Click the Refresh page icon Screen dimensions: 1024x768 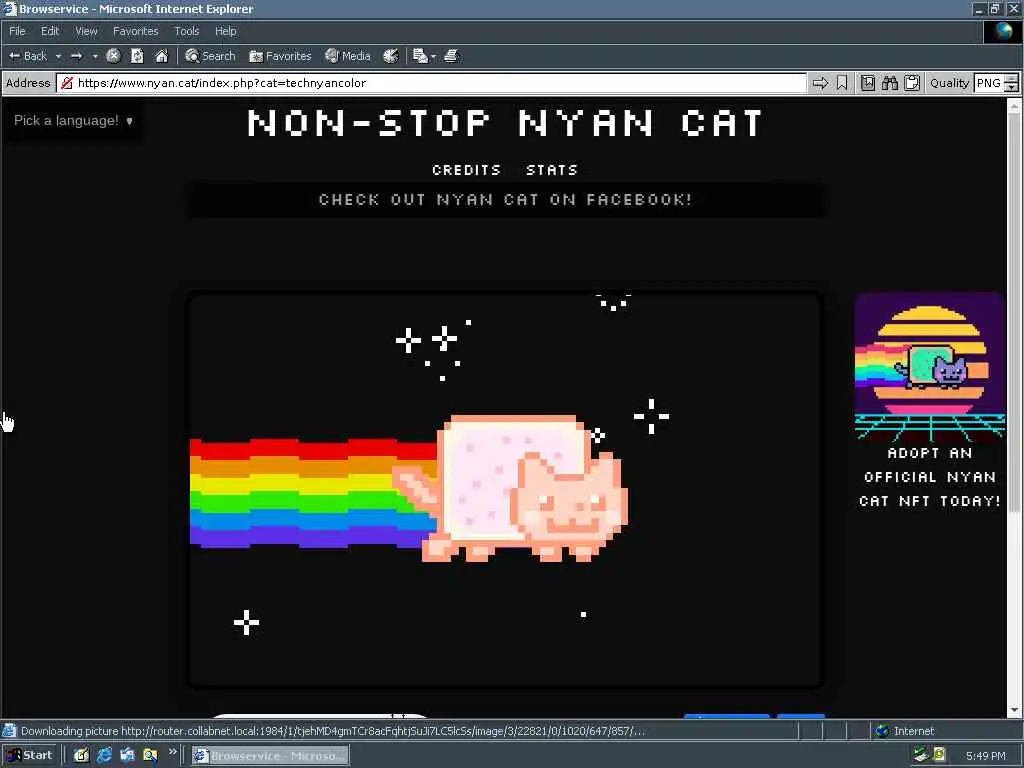(x=137, y=56)
